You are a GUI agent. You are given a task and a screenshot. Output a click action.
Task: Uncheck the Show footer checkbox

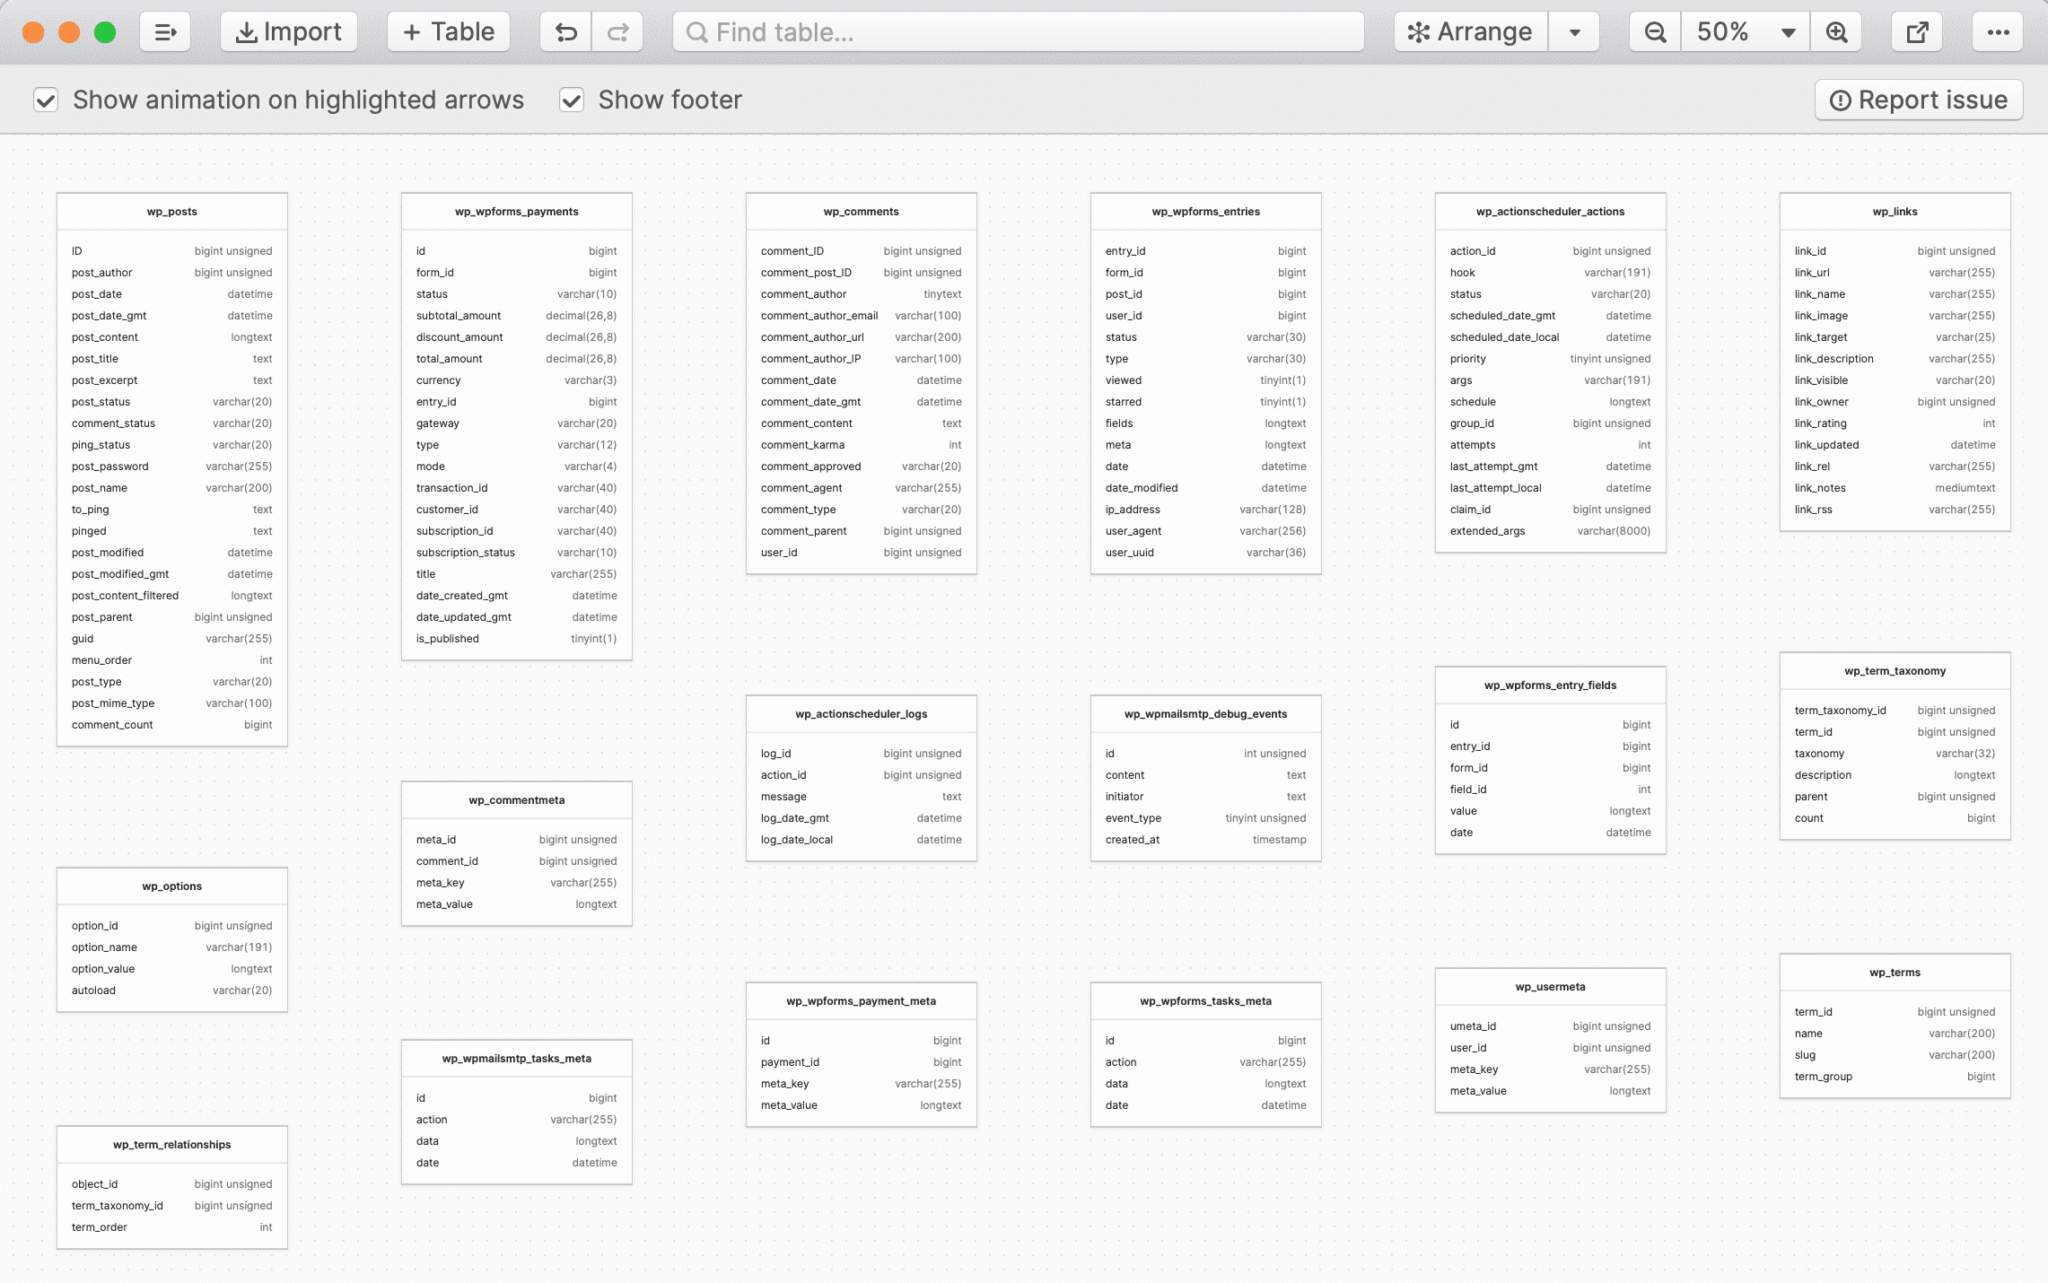[571, 100]
